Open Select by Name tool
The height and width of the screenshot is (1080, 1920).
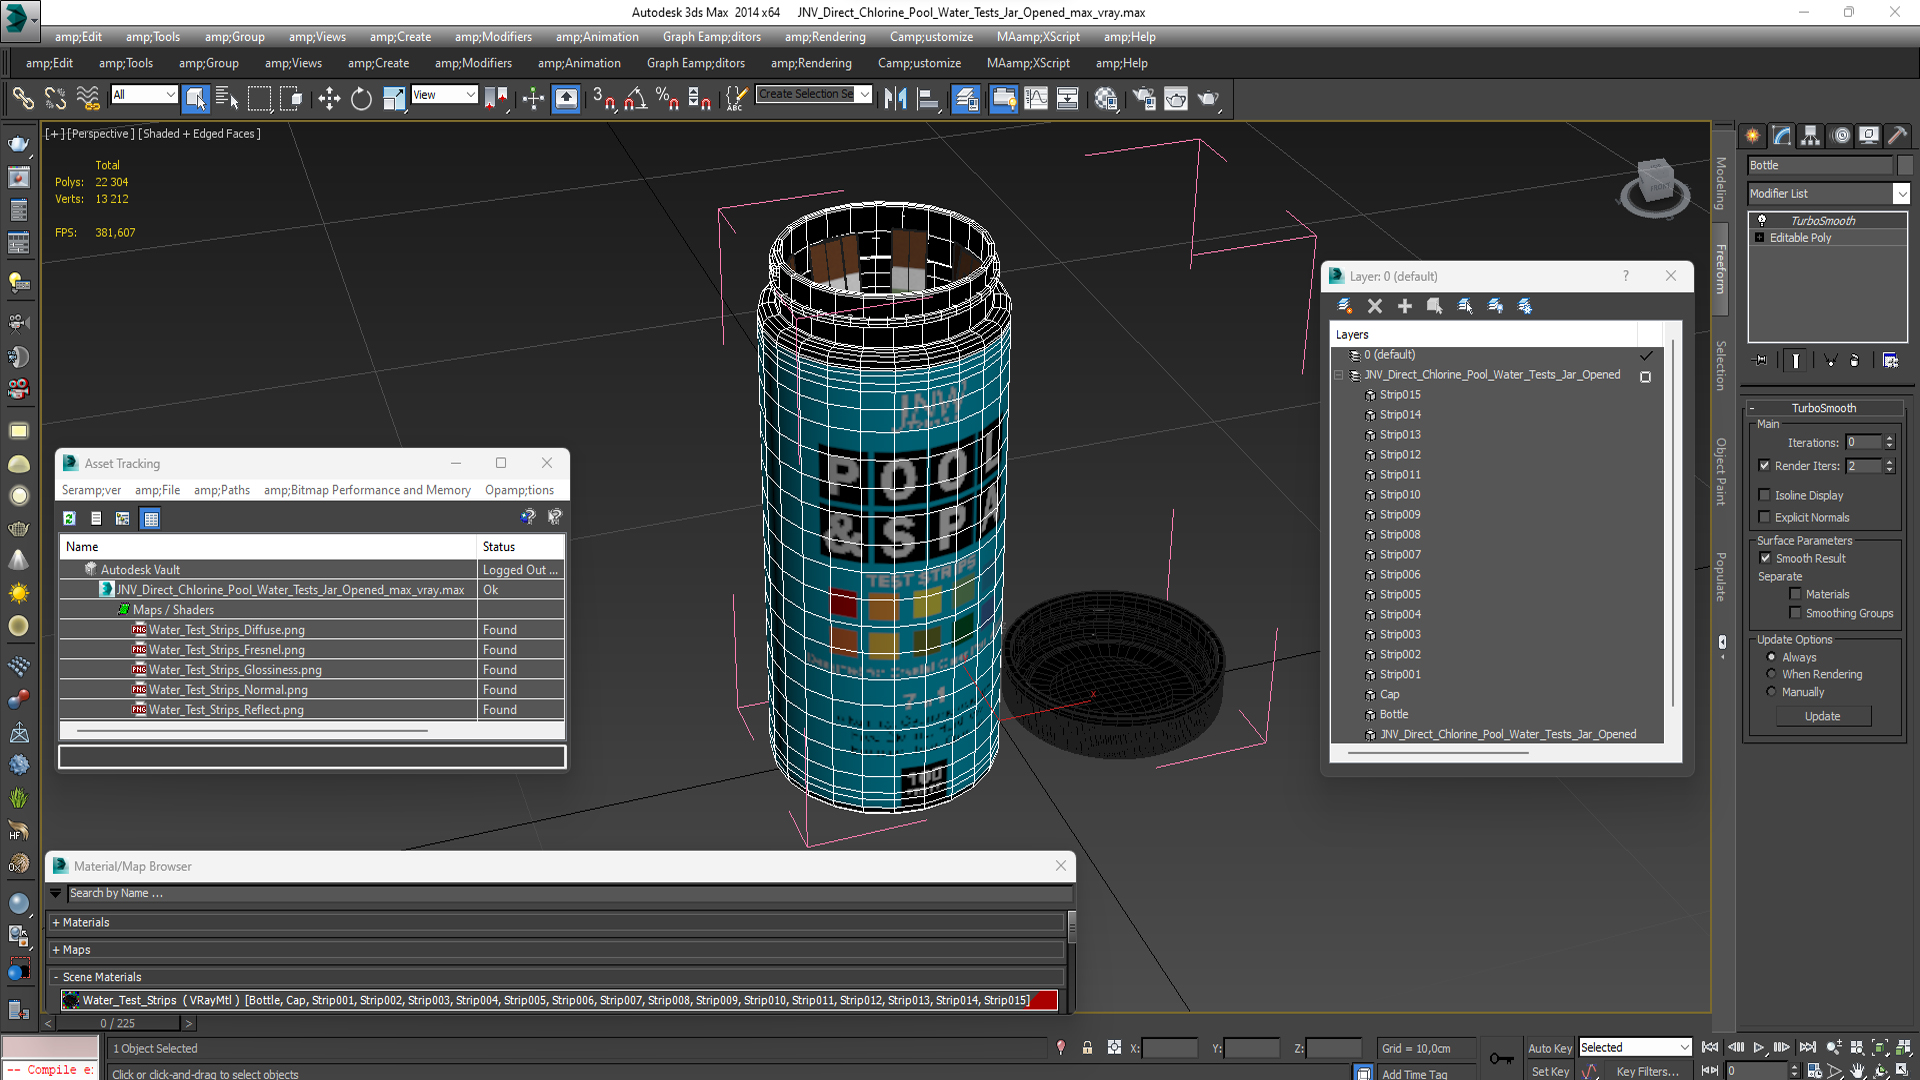click(227, 98)
